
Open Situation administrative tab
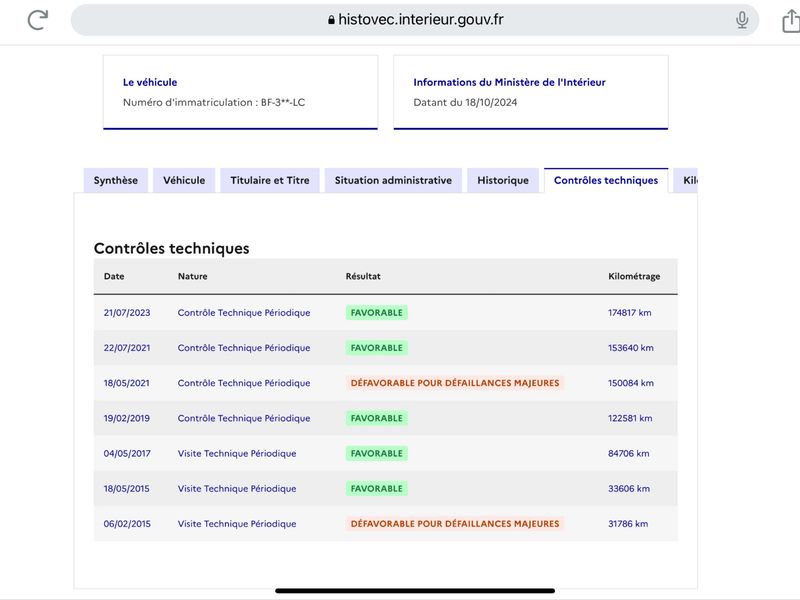pyautogui.click(x=393, y=180)
